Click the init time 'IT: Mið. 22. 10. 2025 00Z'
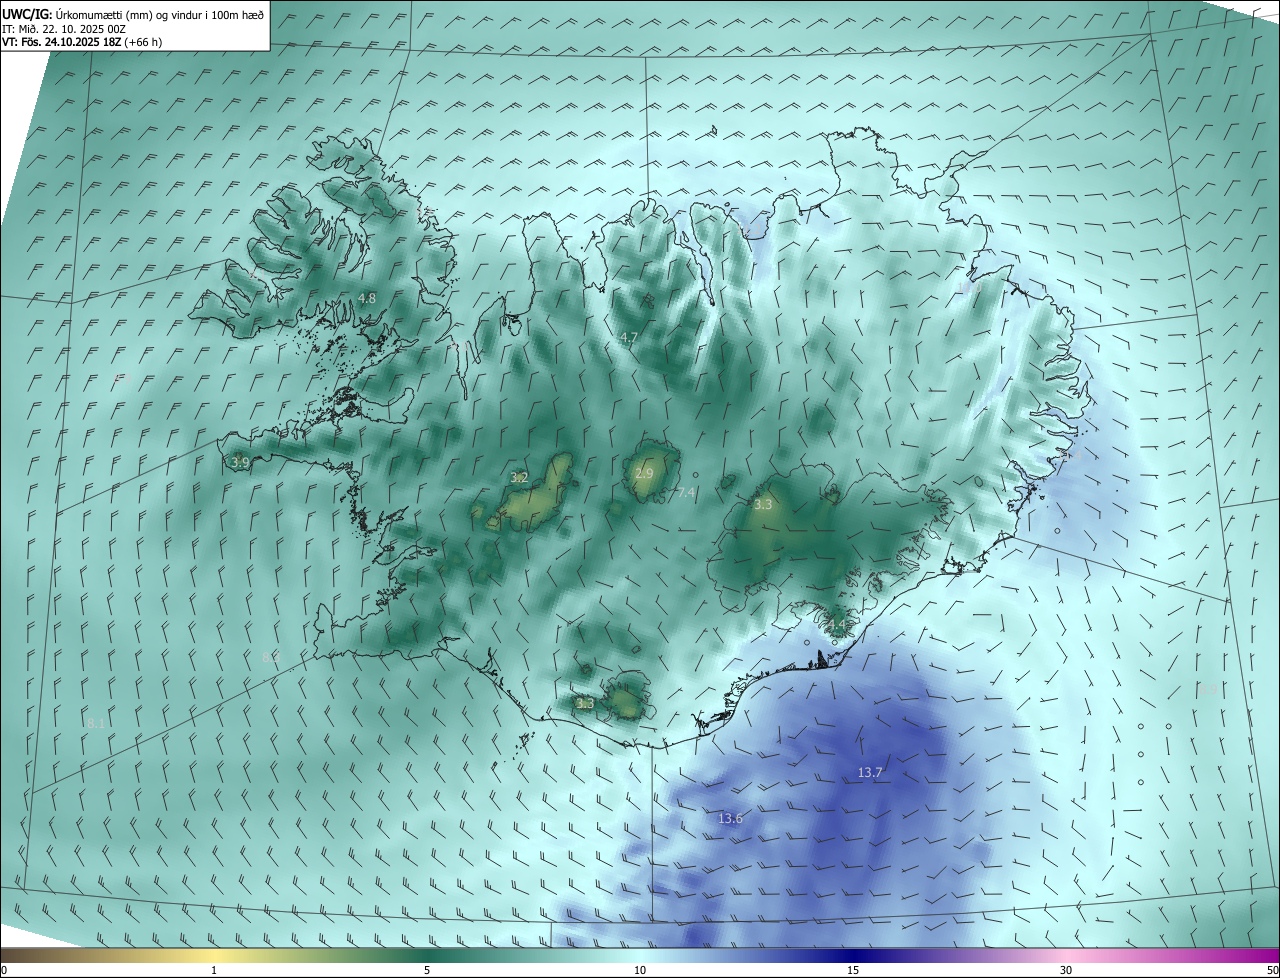The height and width of the screenshot is (978, 1280). 64,29
